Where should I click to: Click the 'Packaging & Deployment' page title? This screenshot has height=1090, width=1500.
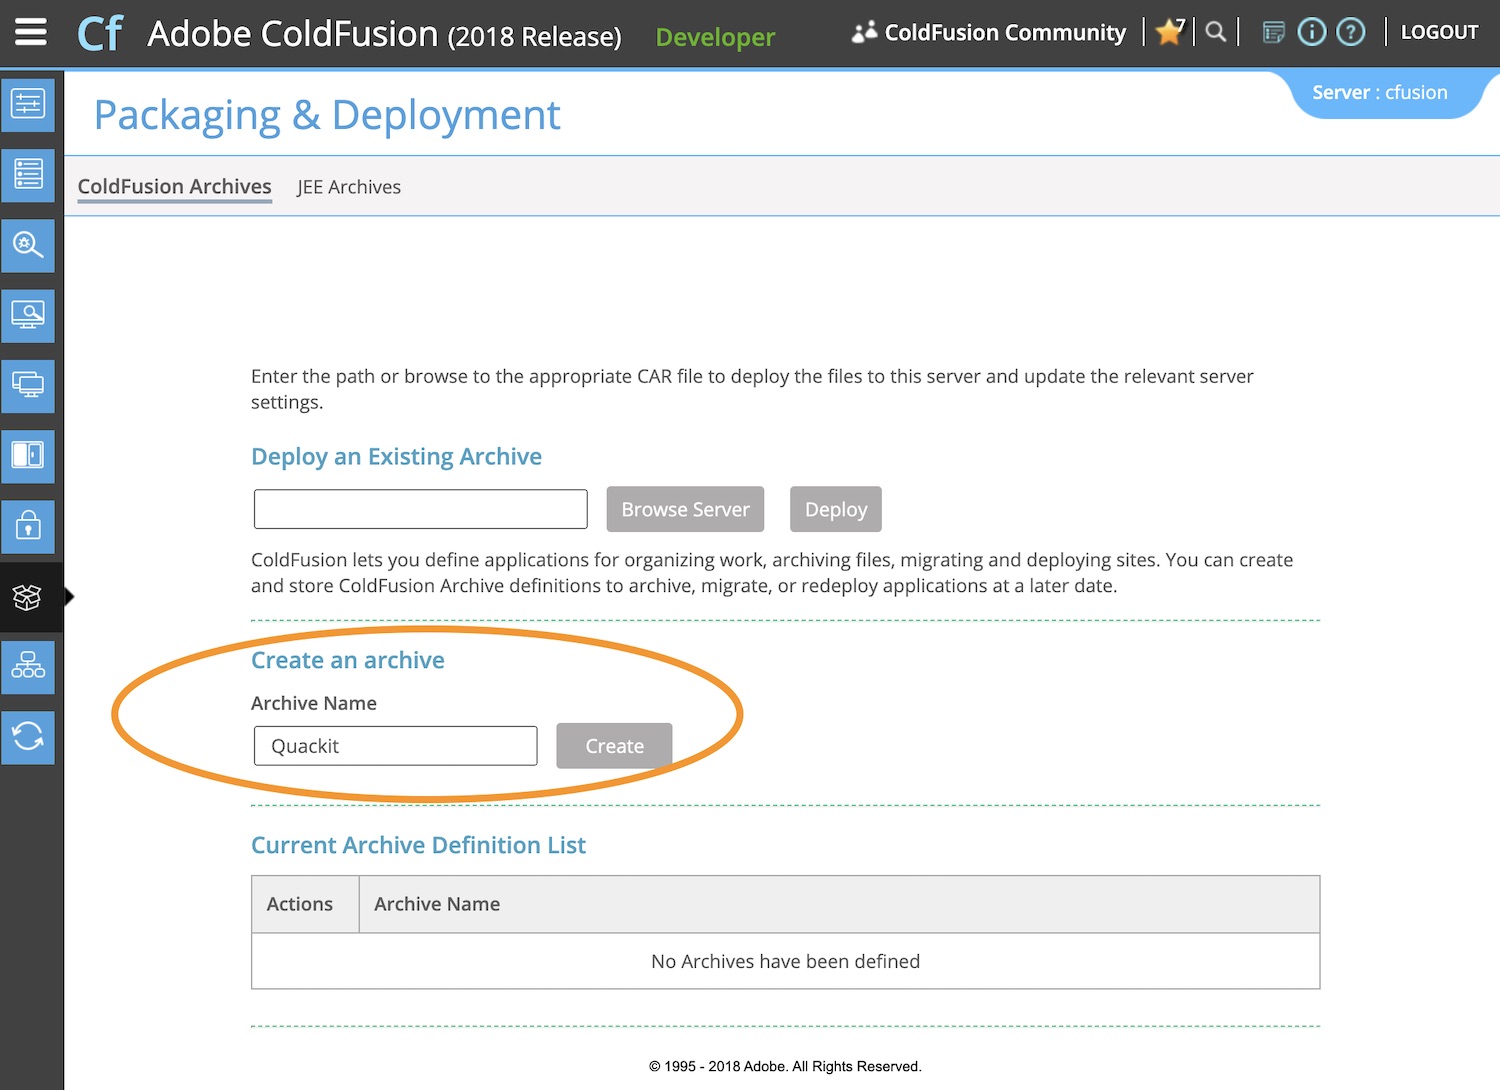click(x=327, y=116)
